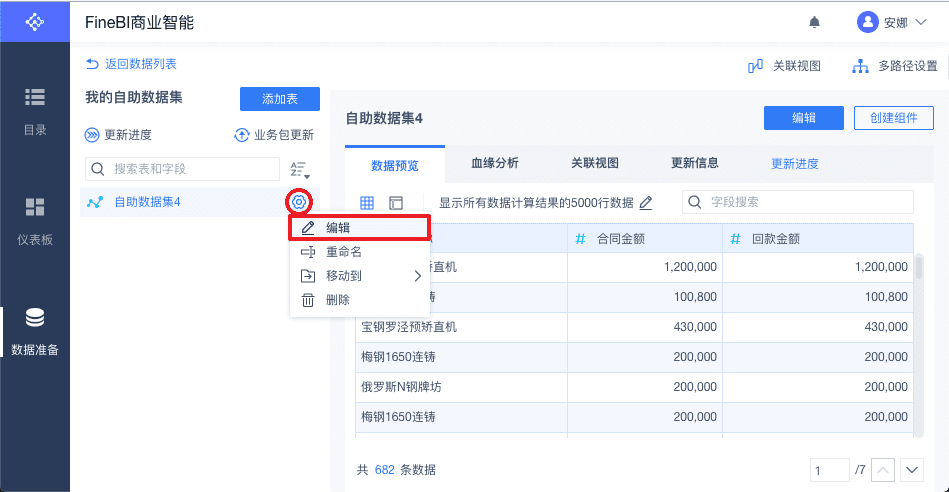Click the pencil icon beside 5000行数据
The width and height of the screenshot is (949, 492).
[x=646, y=202]
